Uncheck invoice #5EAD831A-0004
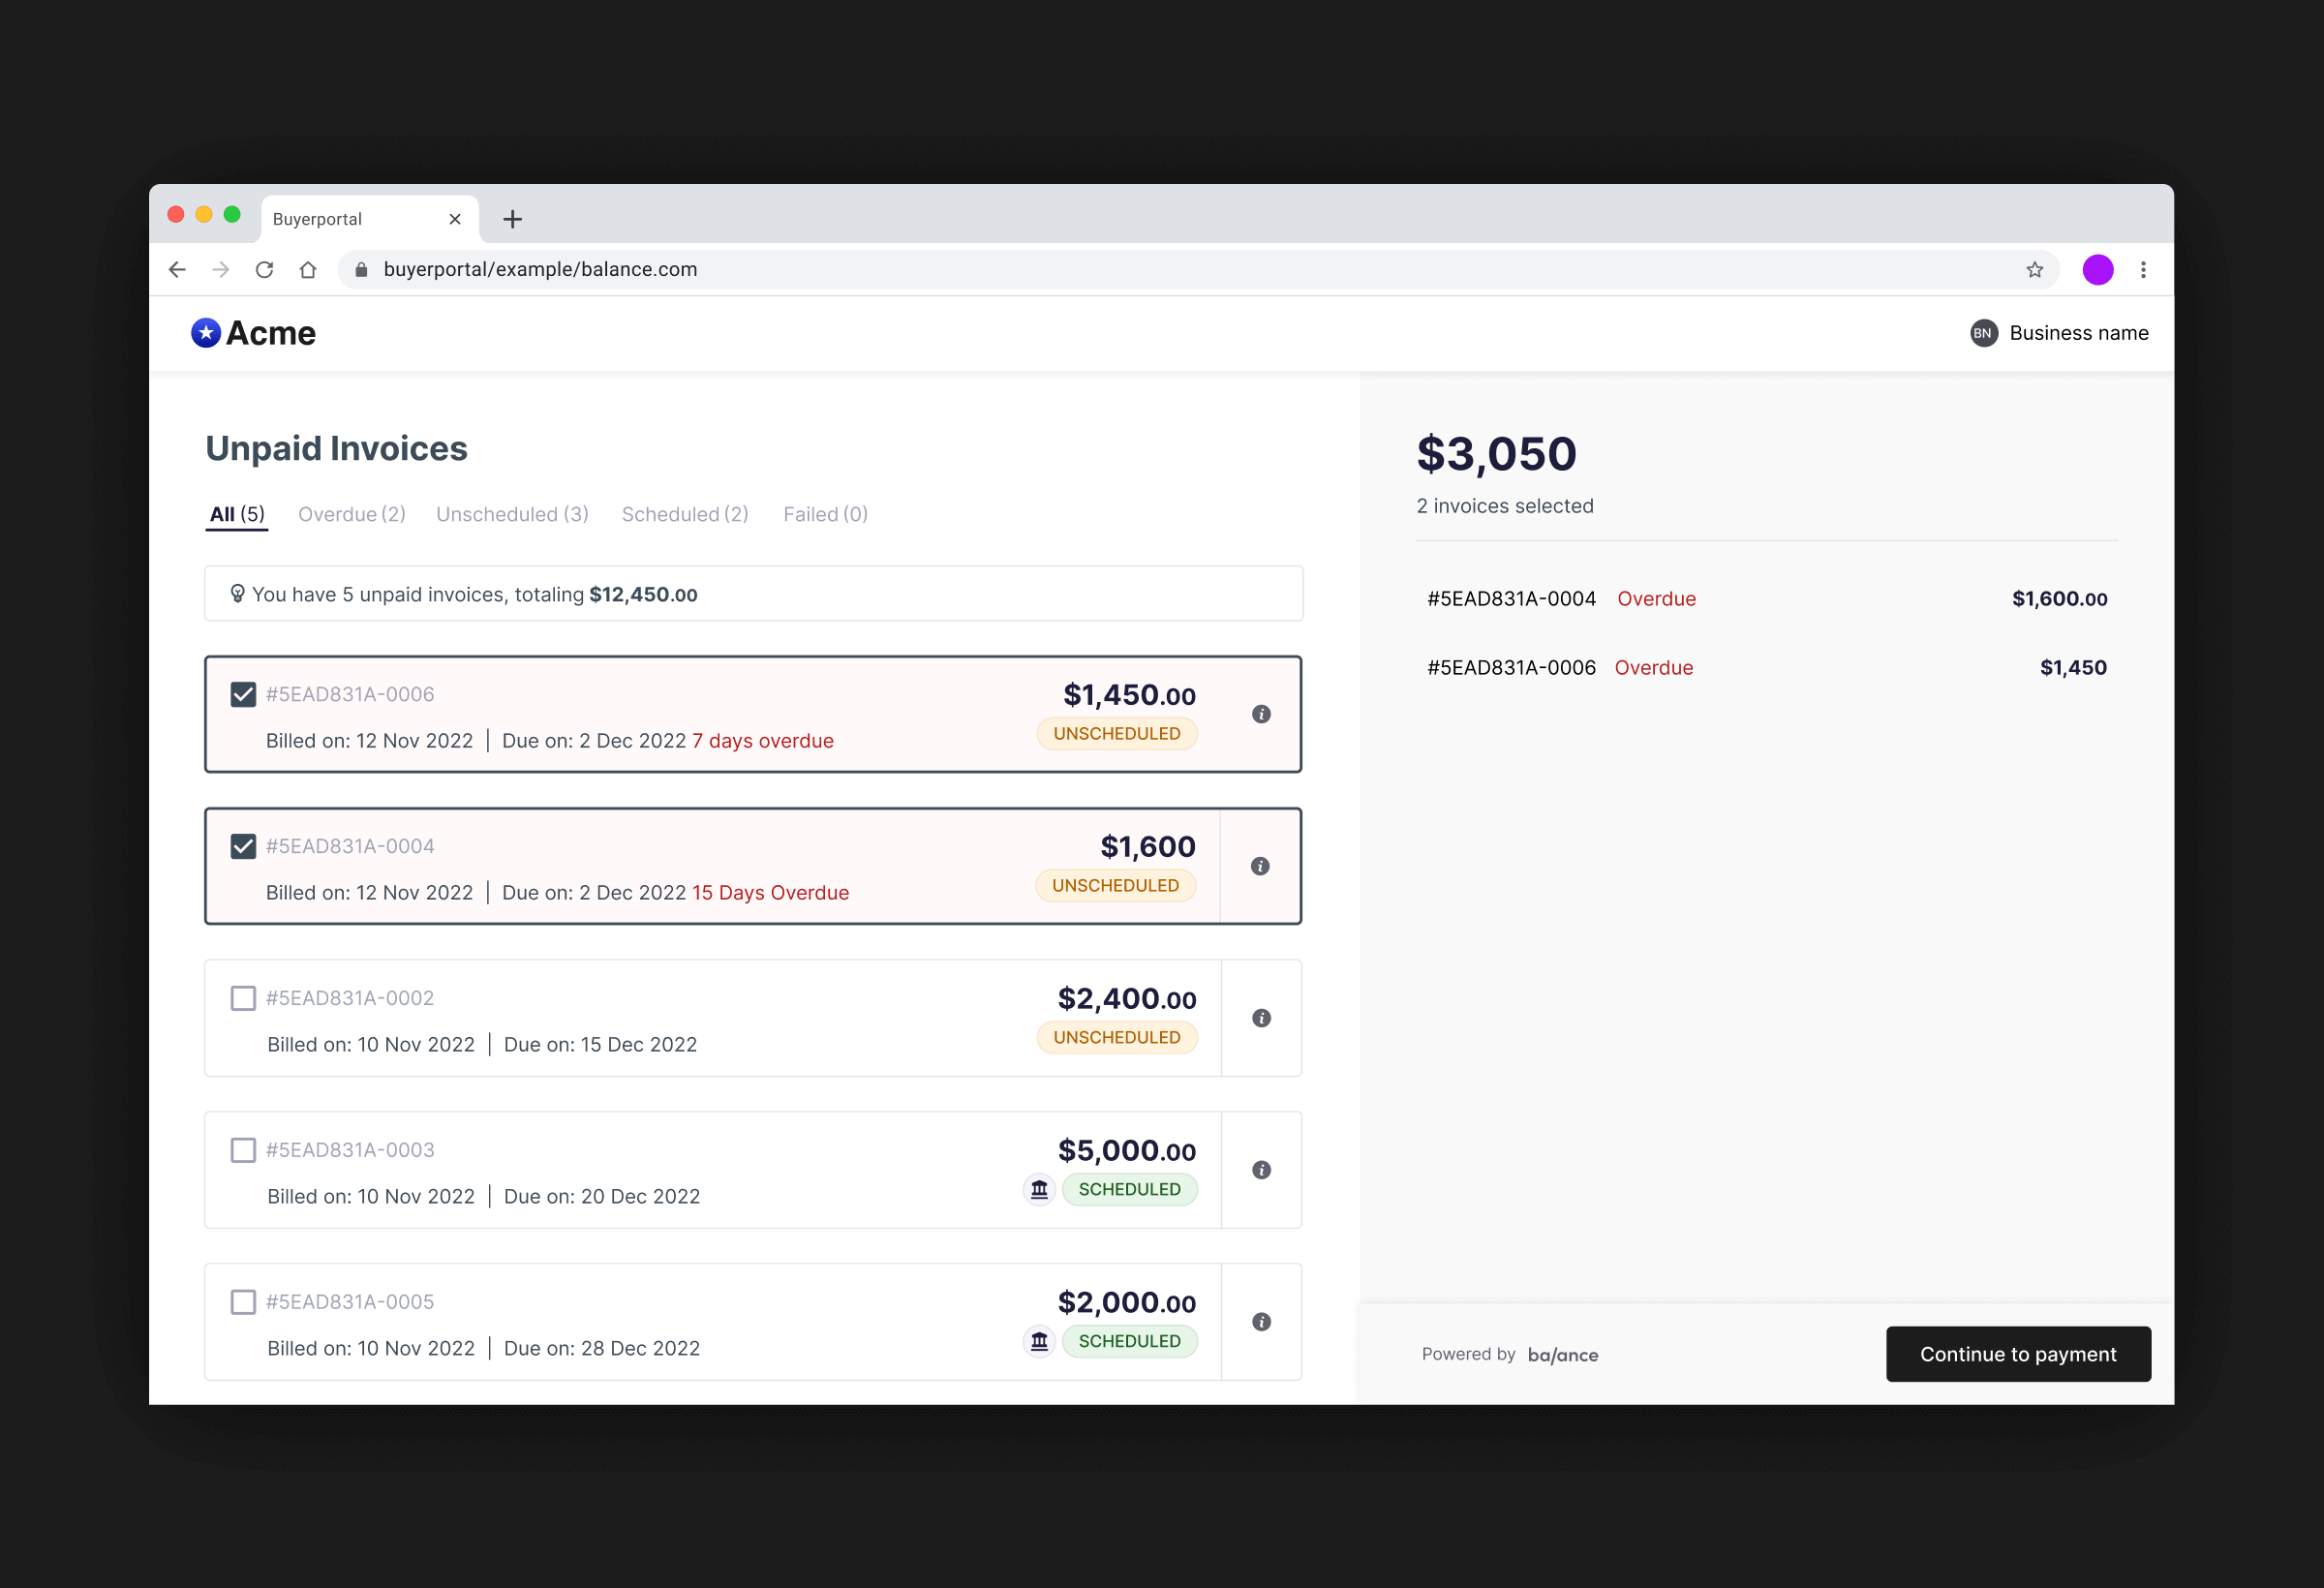This screenshot has height=1588, width=2324. tap(242, 845)
